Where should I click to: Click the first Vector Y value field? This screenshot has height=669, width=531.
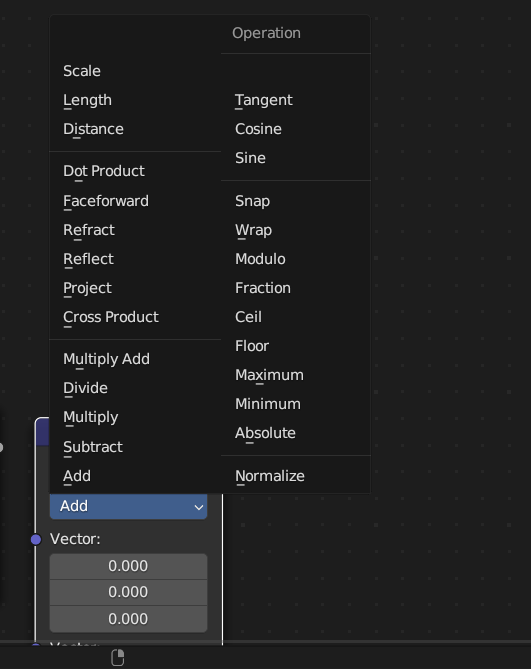[x=128, y=592]
